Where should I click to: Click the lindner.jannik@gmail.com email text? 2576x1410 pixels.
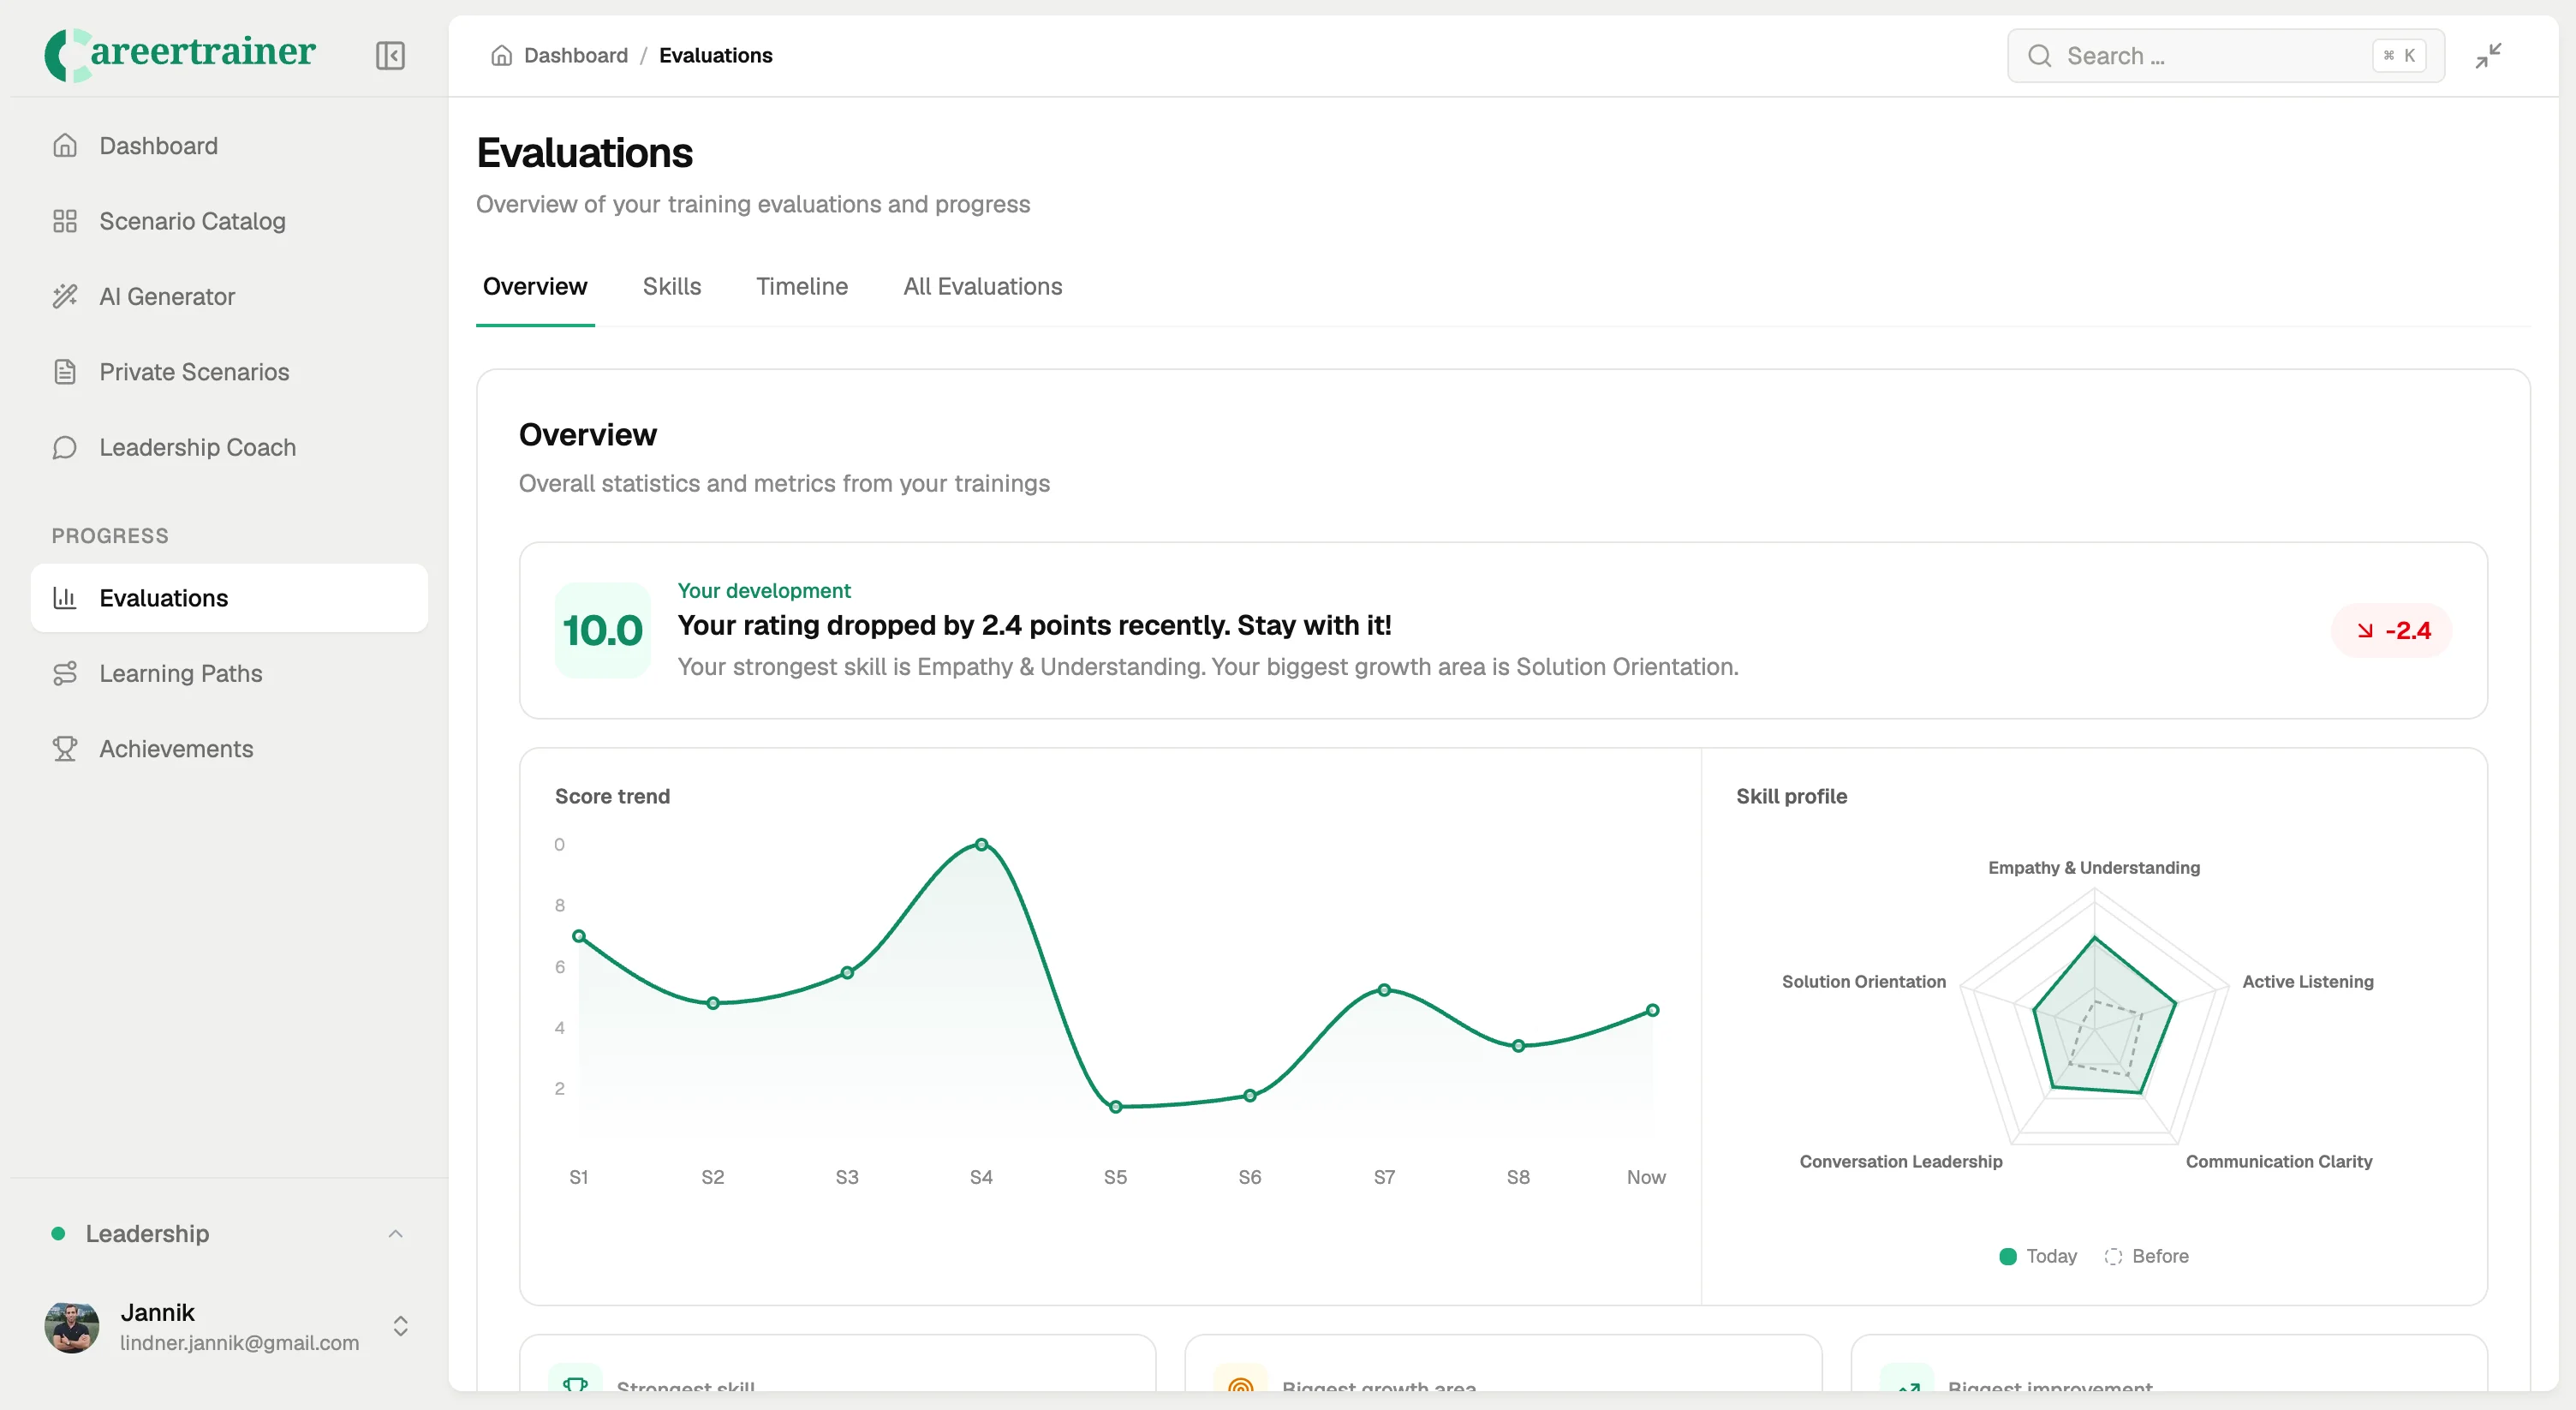[x=239, y=1344]
